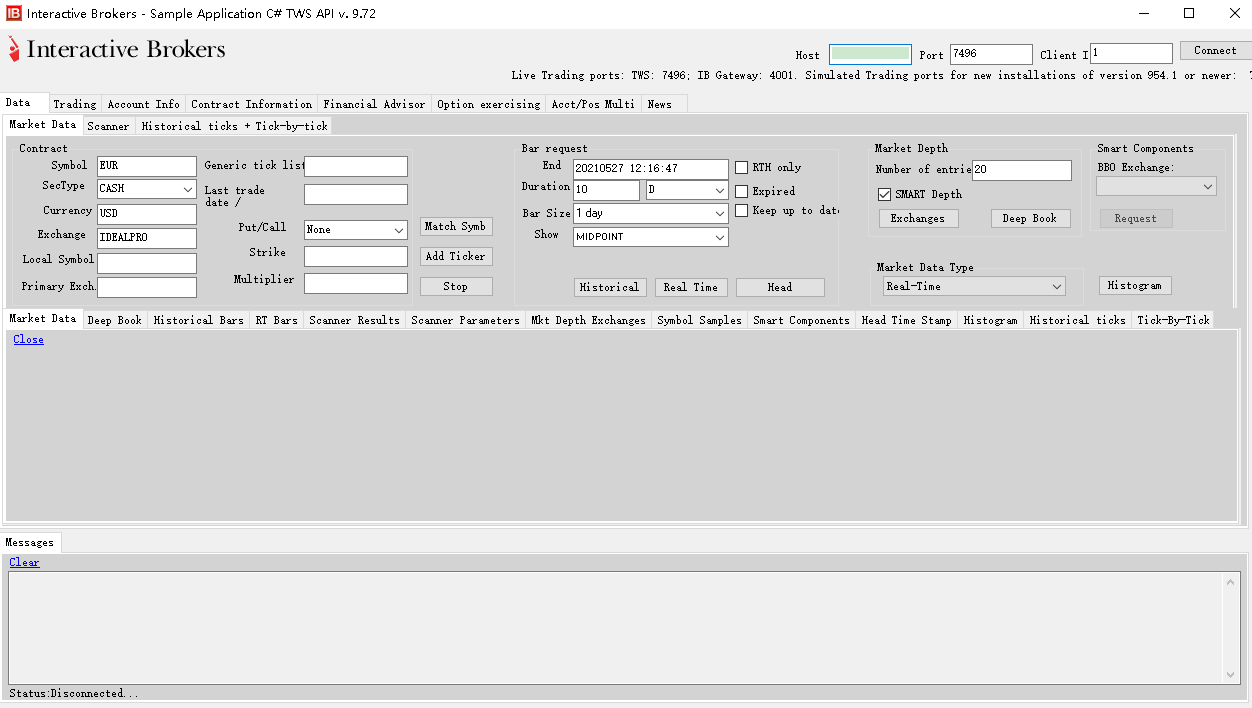Click the Generic tick list field

click(x=356, y=166)
